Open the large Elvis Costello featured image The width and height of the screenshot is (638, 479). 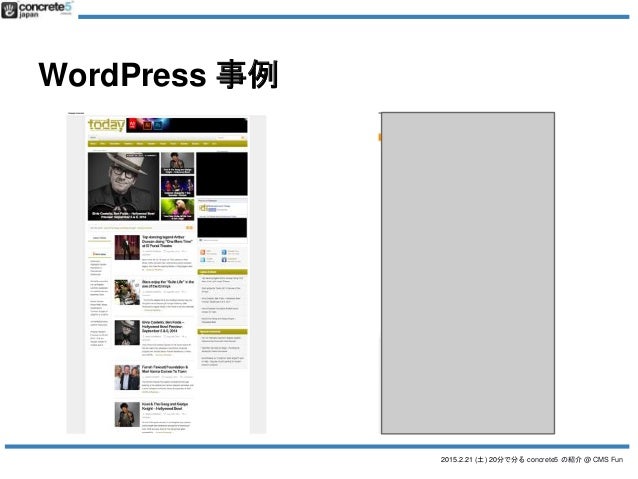[124, 186]
